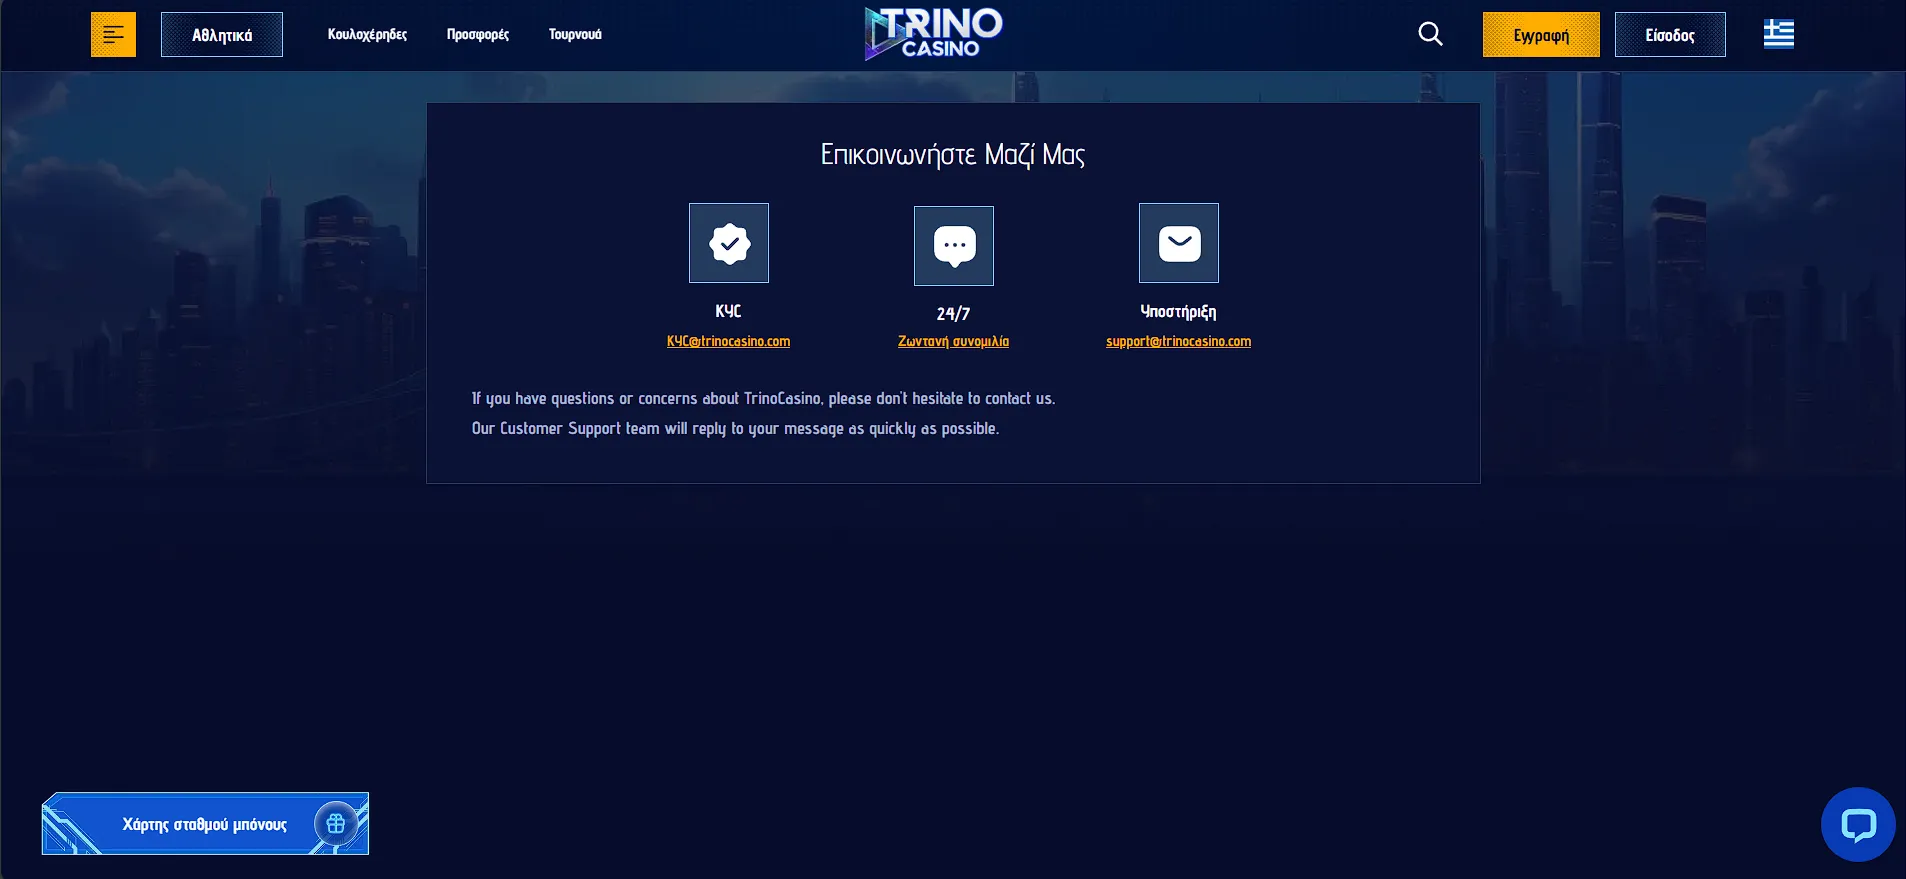This screenshot has height=879, width=1906.
Task: Go to the Προσφορές page
Action: 478,34
